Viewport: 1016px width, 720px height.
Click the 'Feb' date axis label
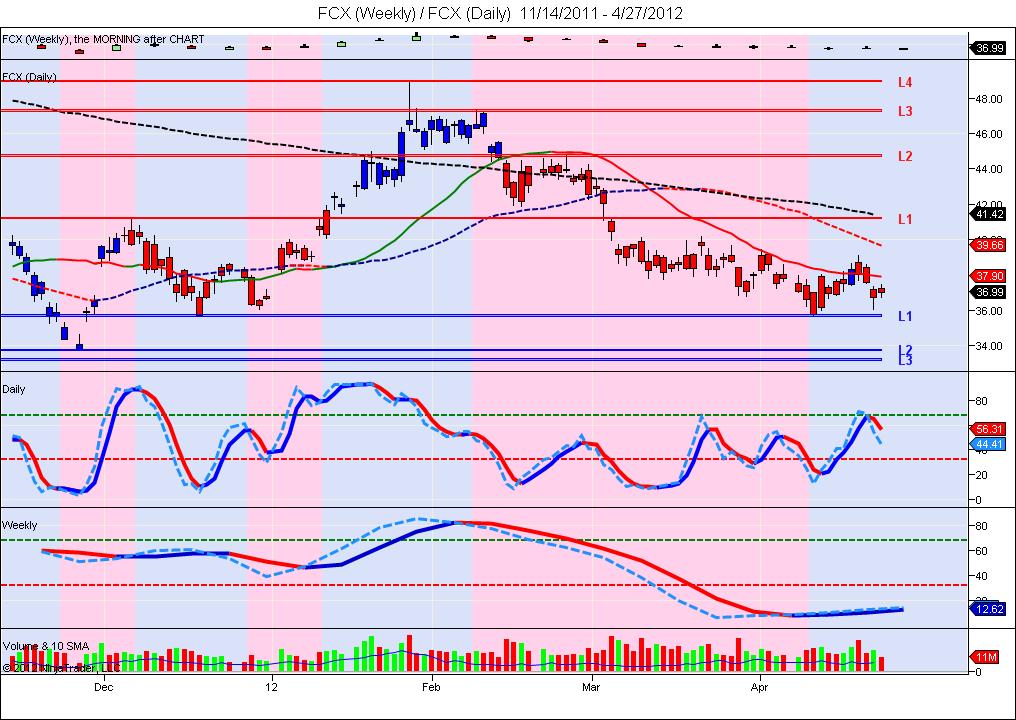431,687
